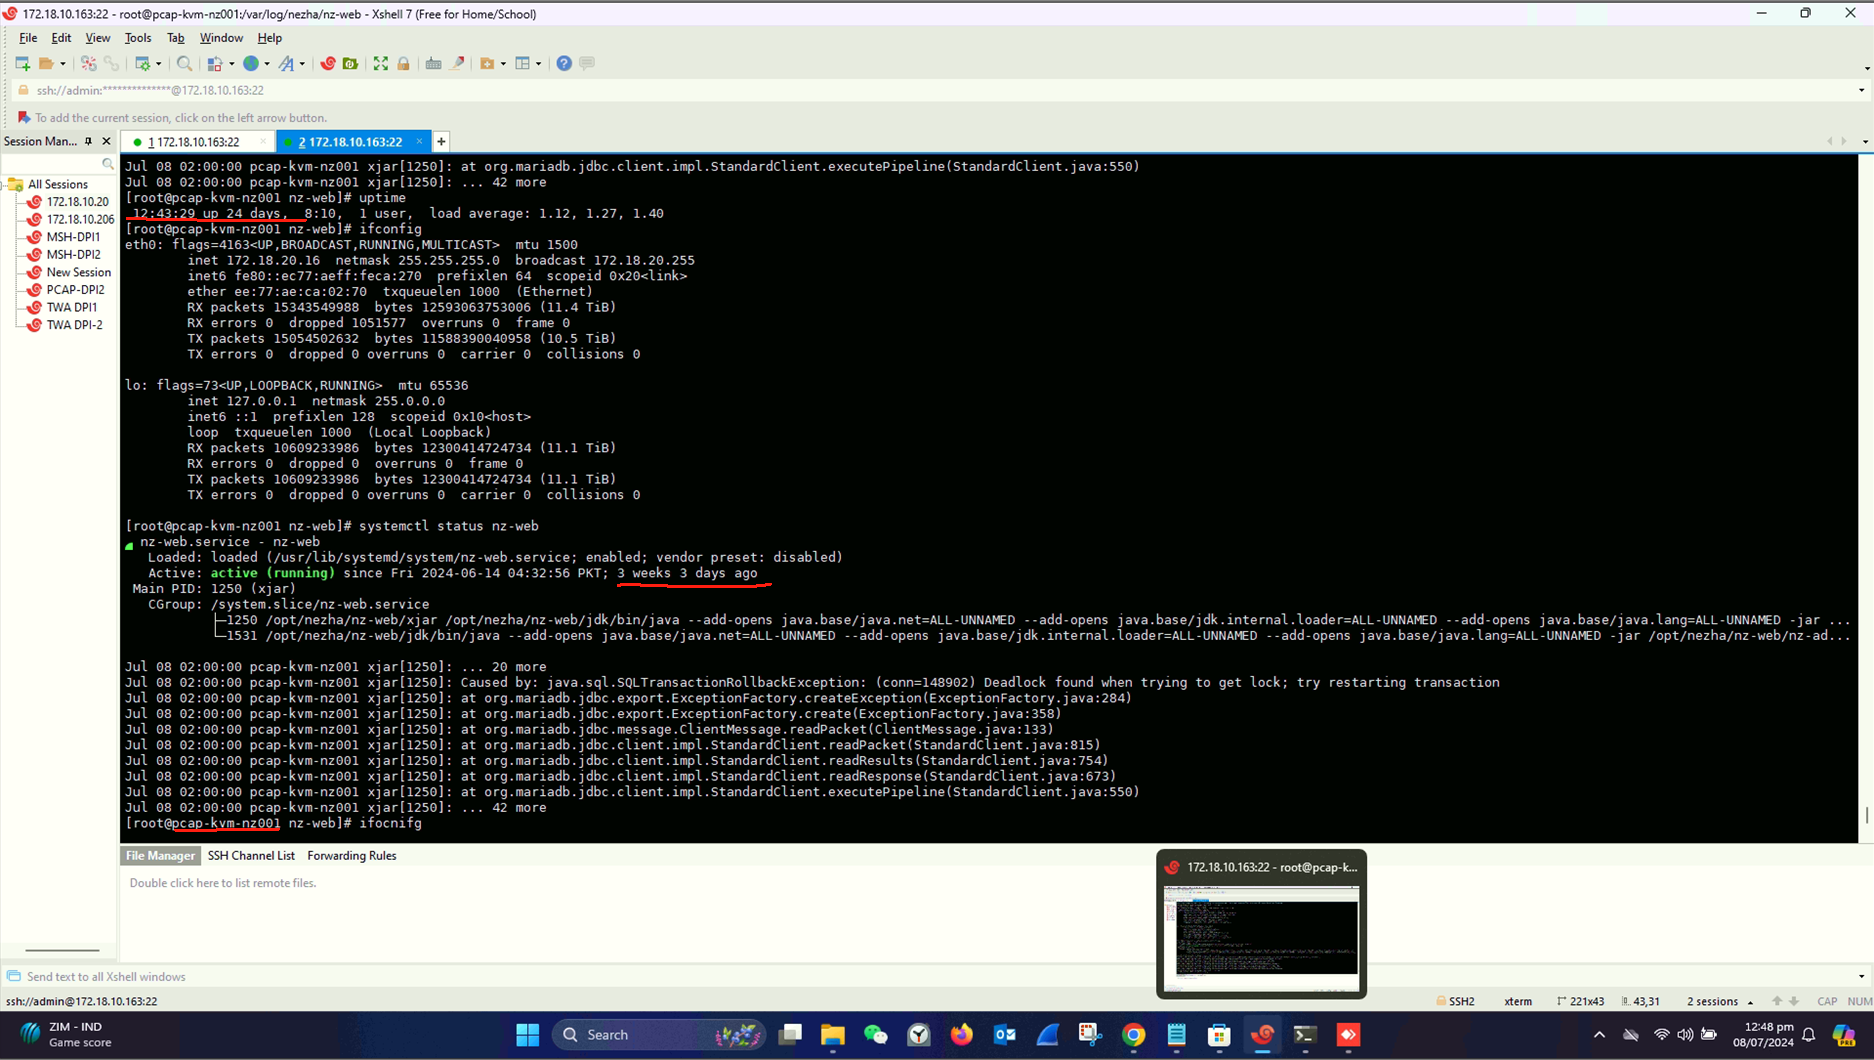The height and width of the screenshot is (1060, 1874).
Task: Expand the Open folder dropdown arrow
Action: pyautogui.click(x=63, y=64)
